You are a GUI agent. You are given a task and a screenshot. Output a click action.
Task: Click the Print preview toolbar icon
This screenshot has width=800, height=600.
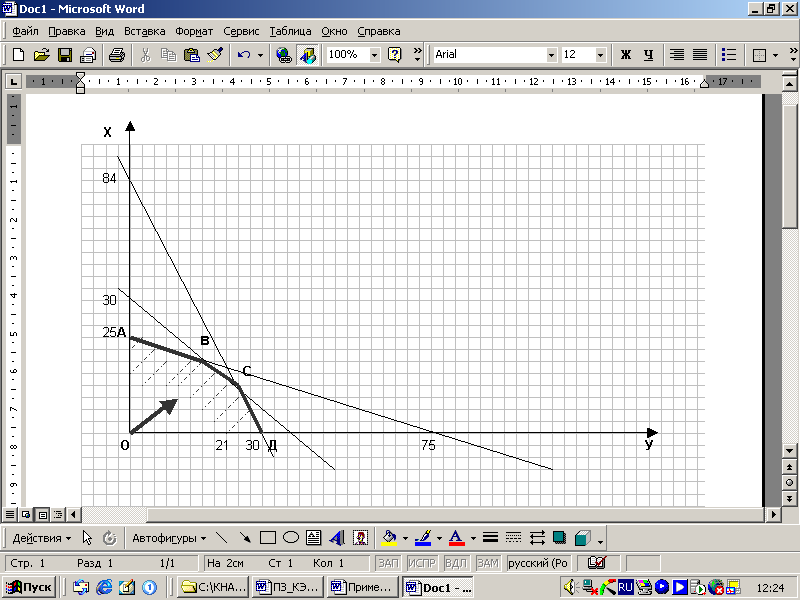88,55
